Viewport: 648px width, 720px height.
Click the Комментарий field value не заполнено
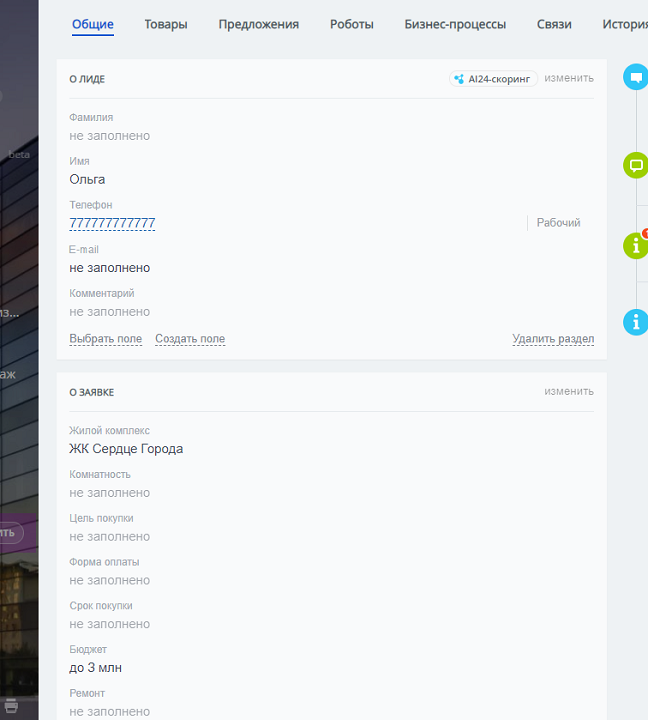click(x=110, y=312)
